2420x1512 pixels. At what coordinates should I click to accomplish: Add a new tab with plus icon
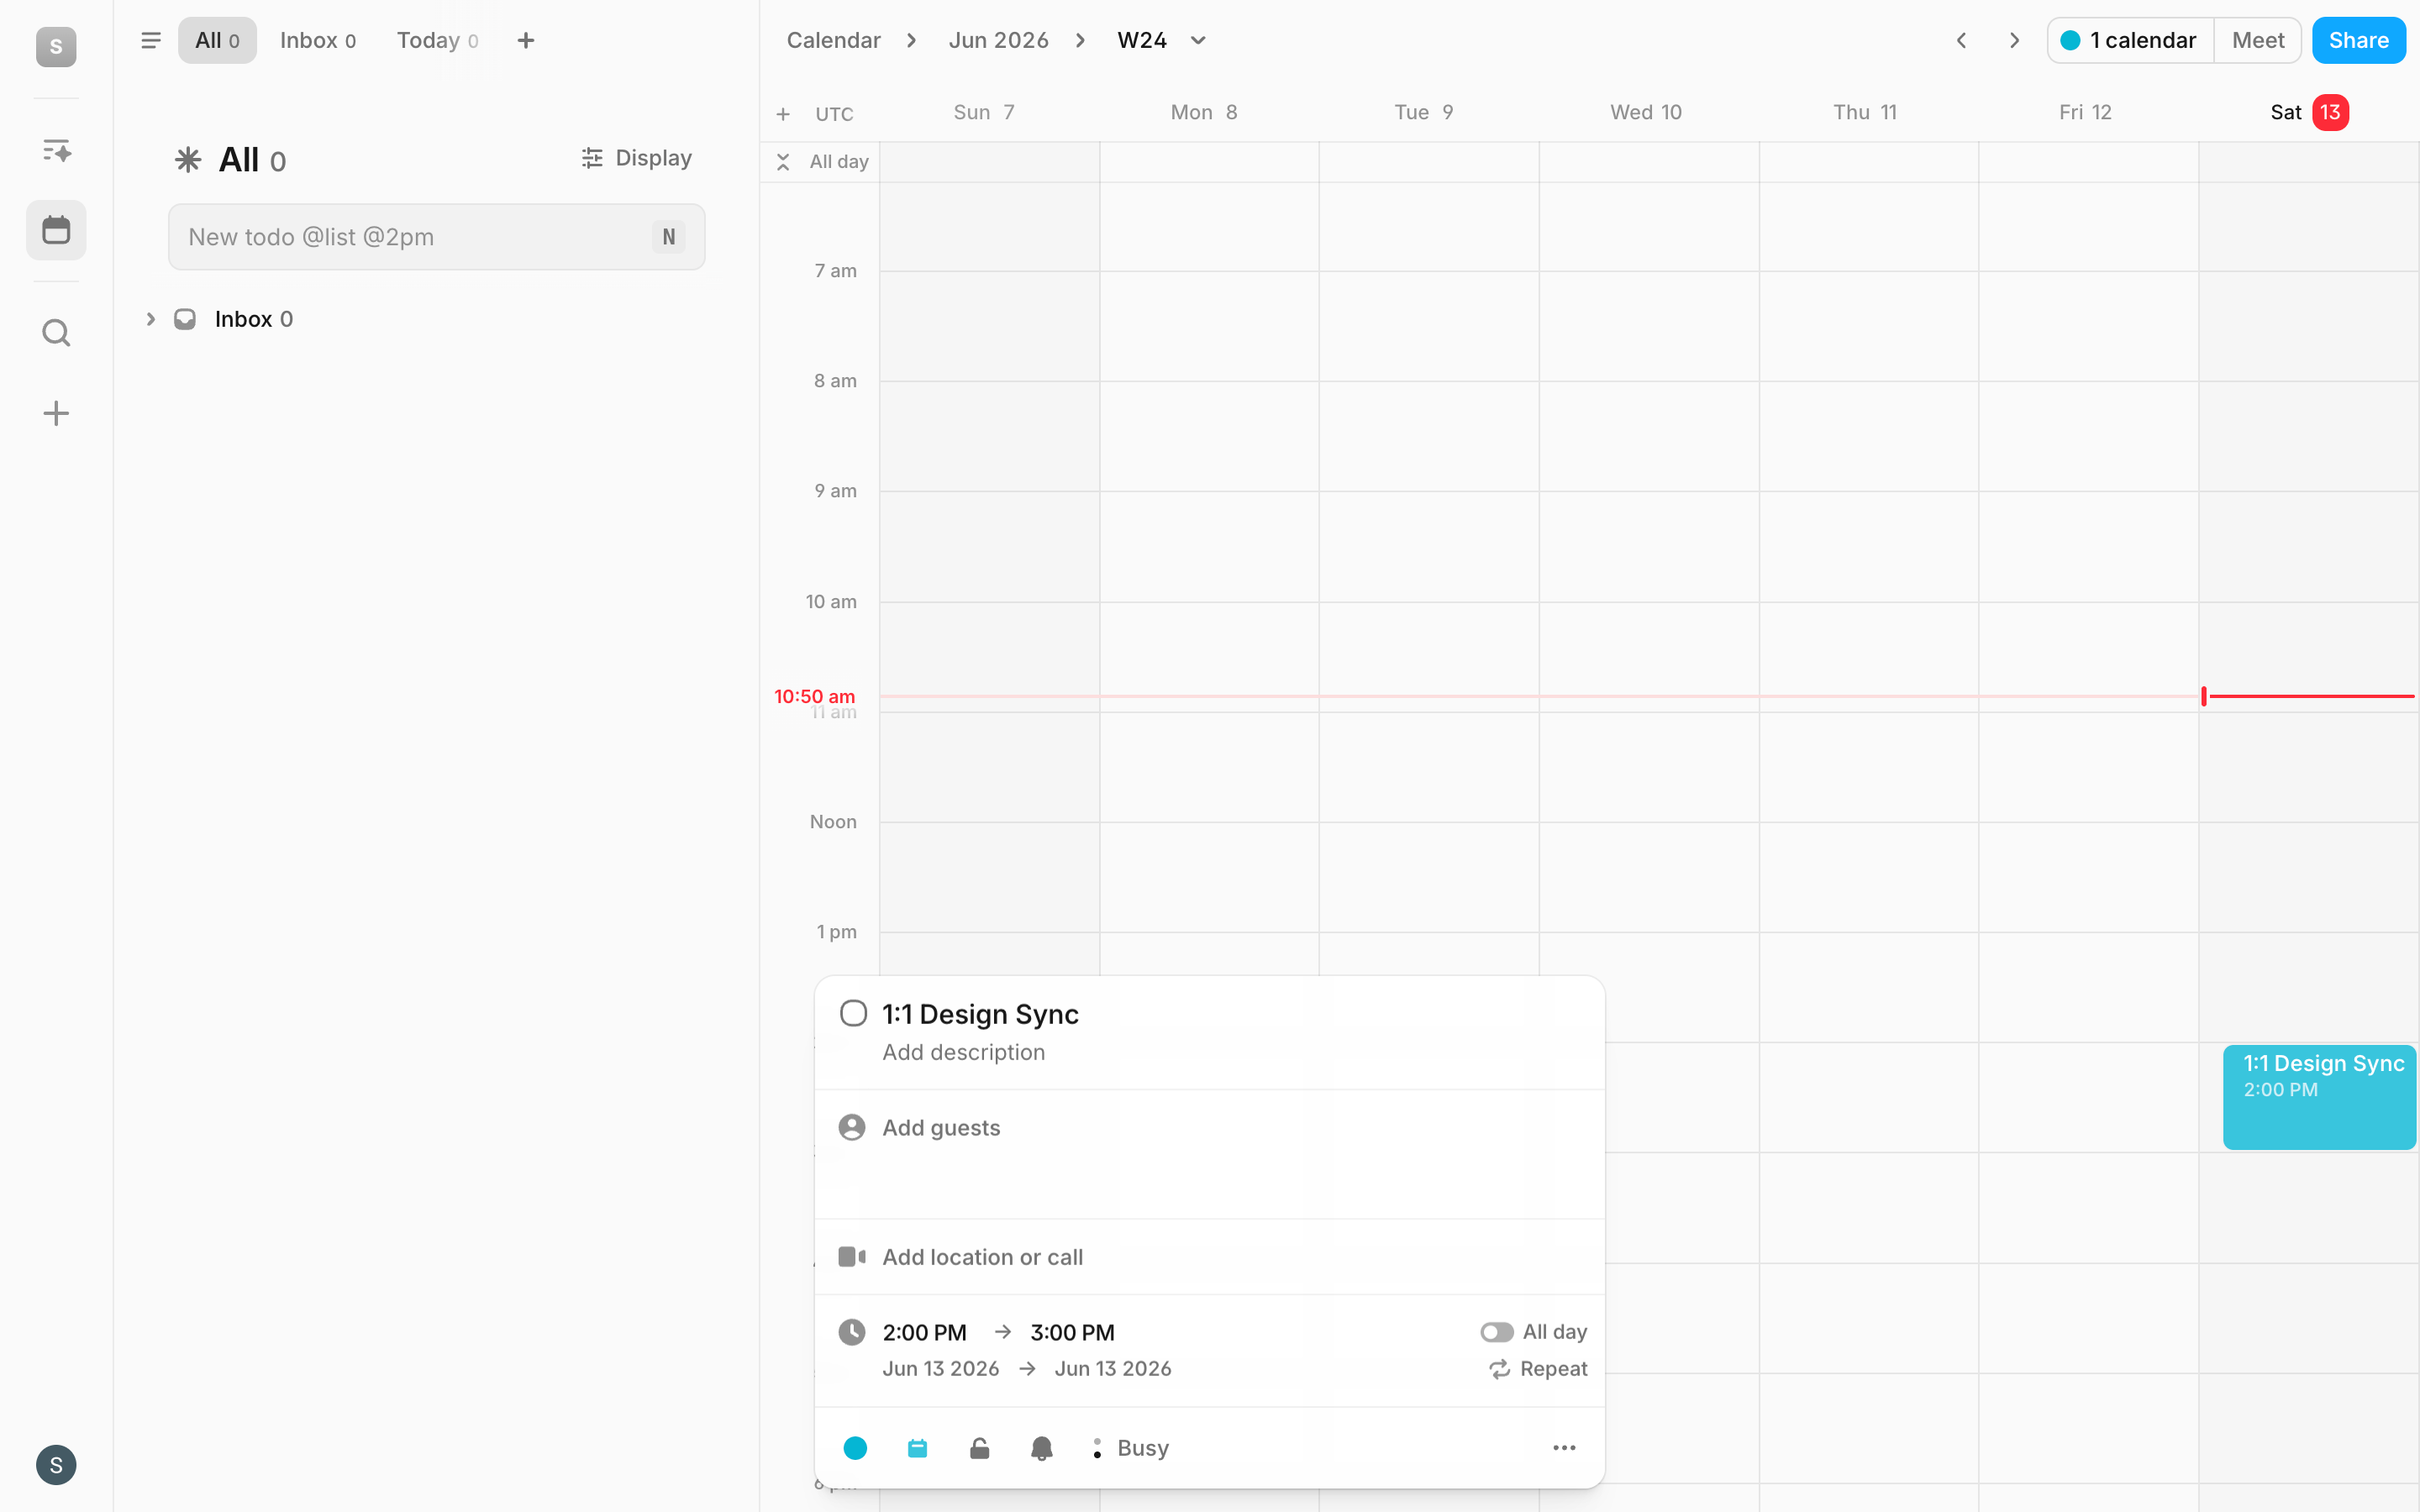click(526, 40)
